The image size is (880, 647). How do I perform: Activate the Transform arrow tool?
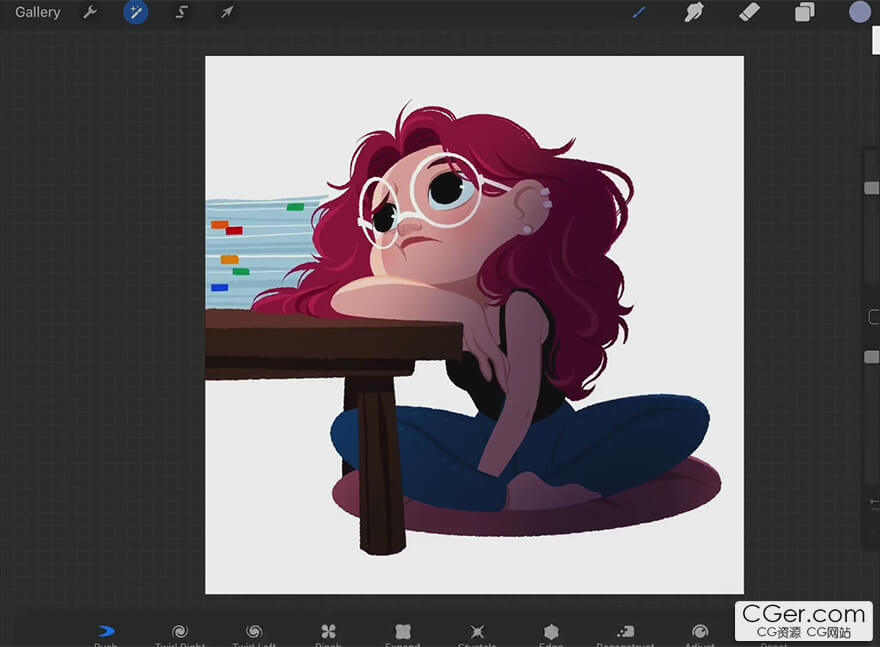227,12
